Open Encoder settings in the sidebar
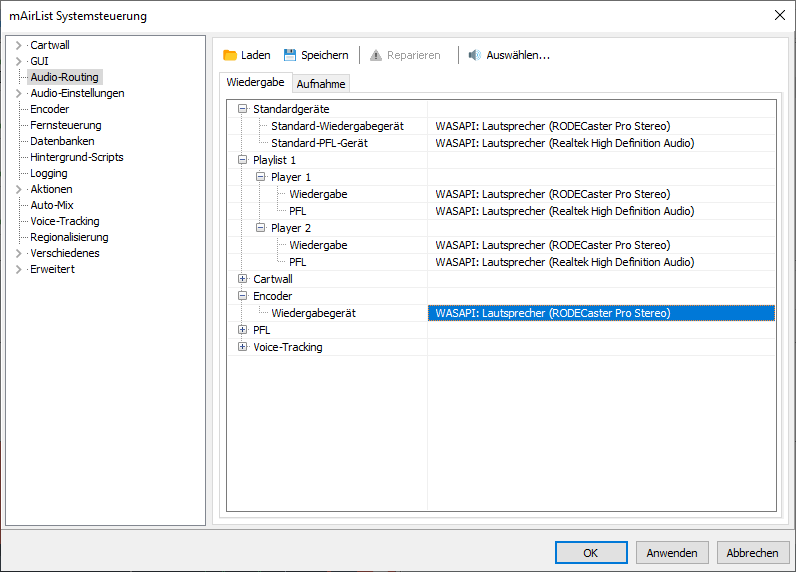 pos(50,109)
